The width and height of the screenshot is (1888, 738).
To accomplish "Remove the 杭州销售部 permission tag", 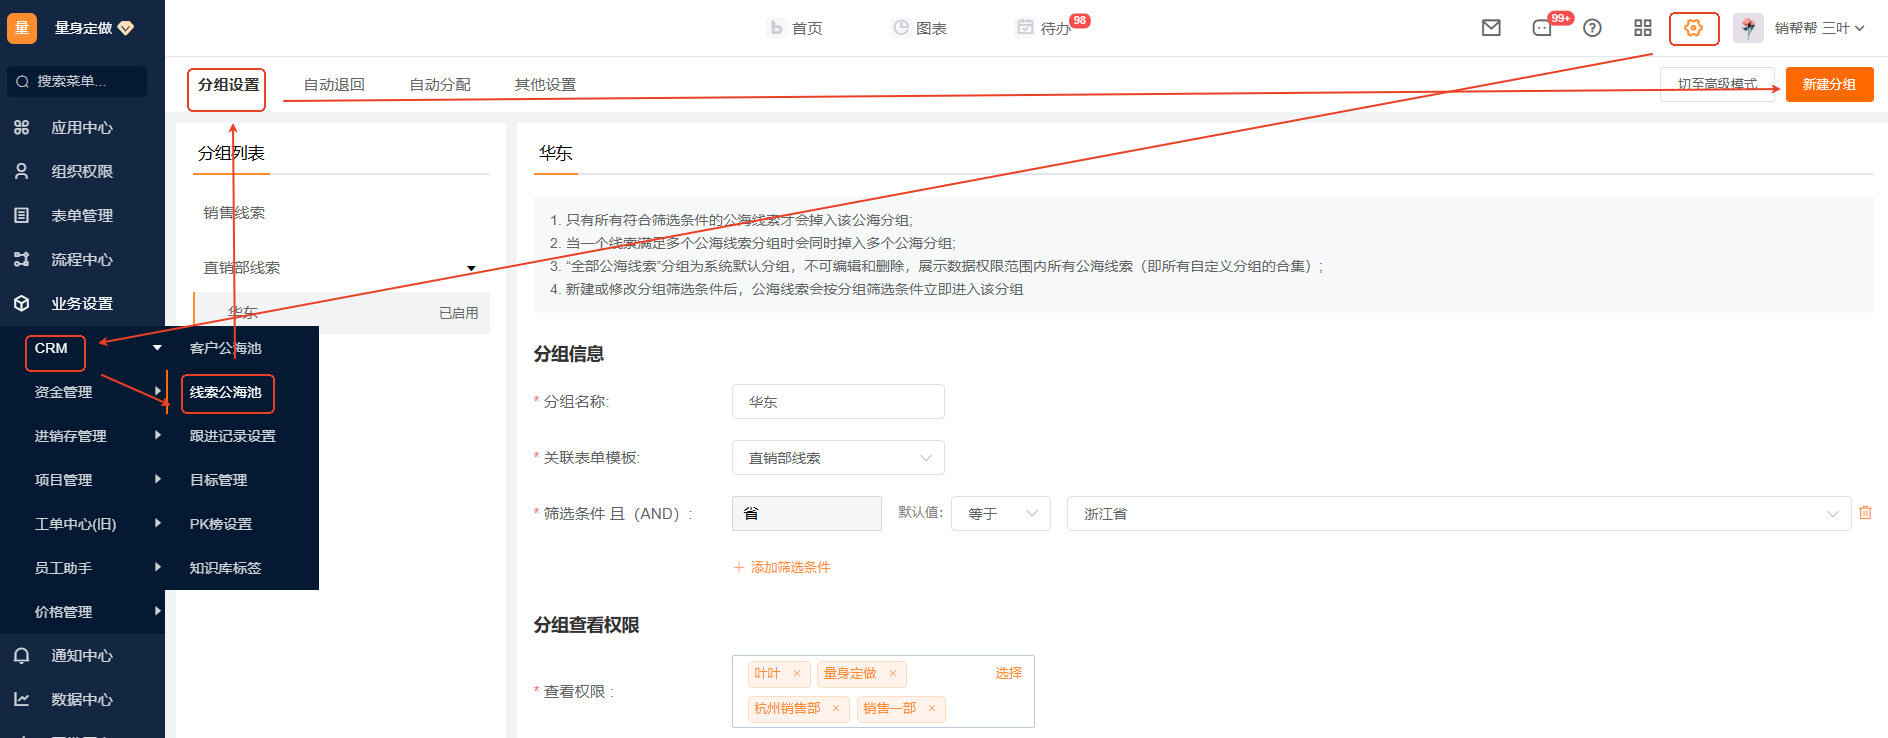I will pyautogui.click(x=836, y=709).
